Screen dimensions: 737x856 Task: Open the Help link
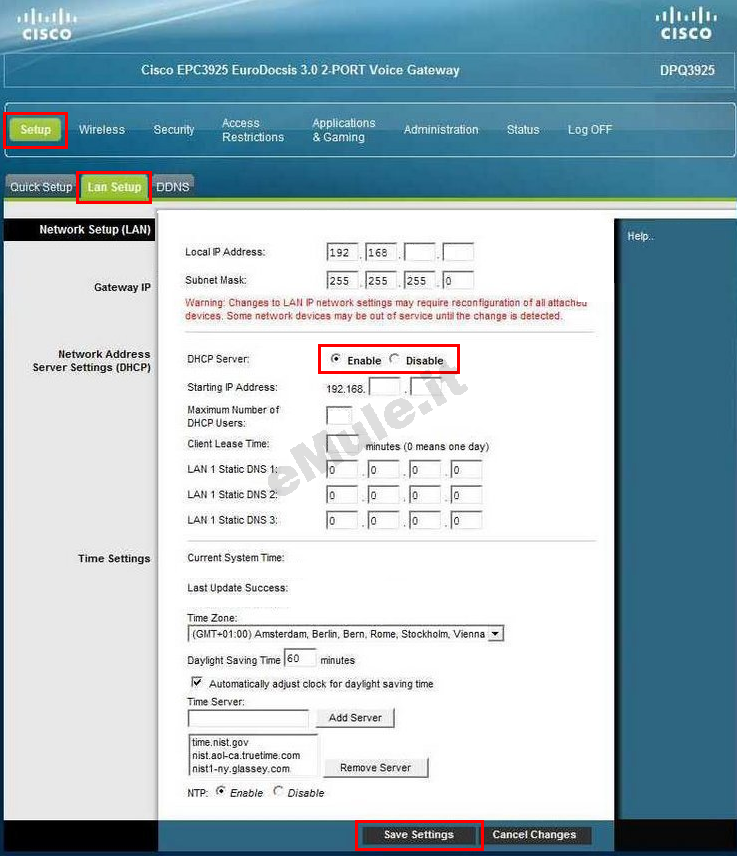(640, 236)
